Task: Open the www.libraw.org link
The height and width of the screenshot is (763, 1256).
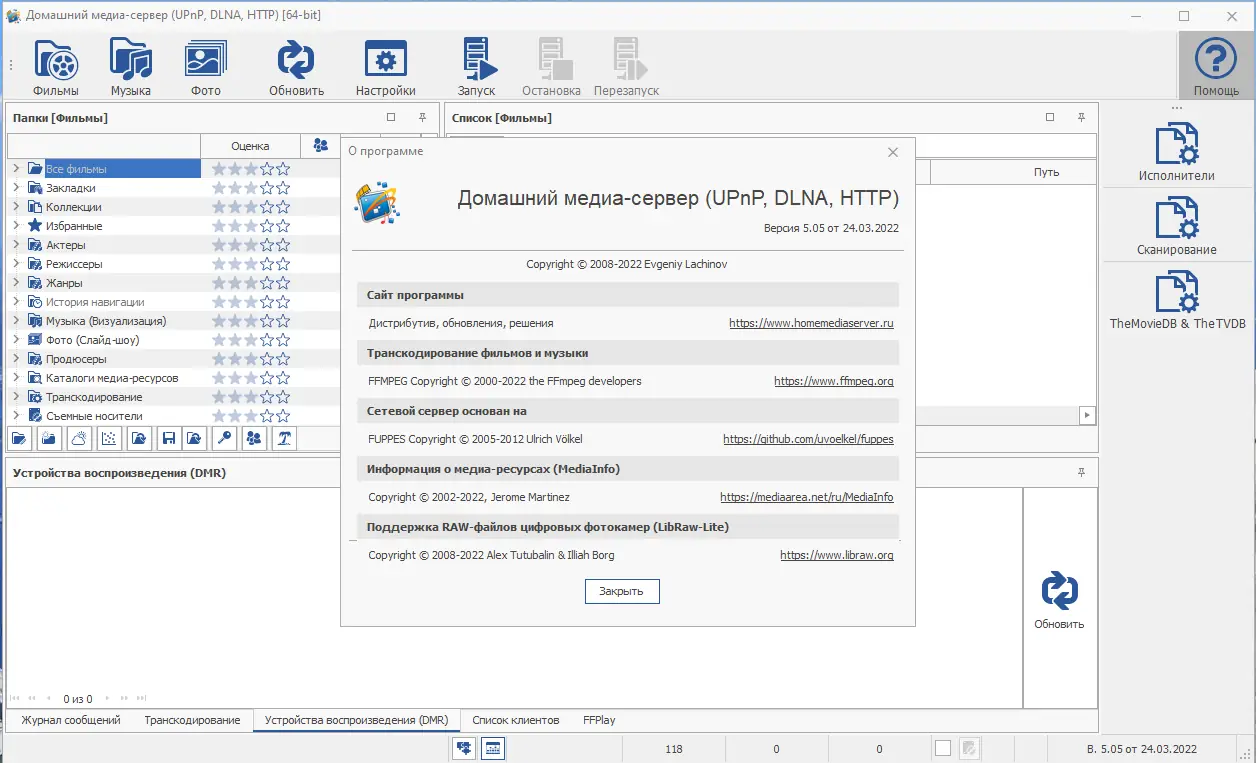Action: click(837, 555)
